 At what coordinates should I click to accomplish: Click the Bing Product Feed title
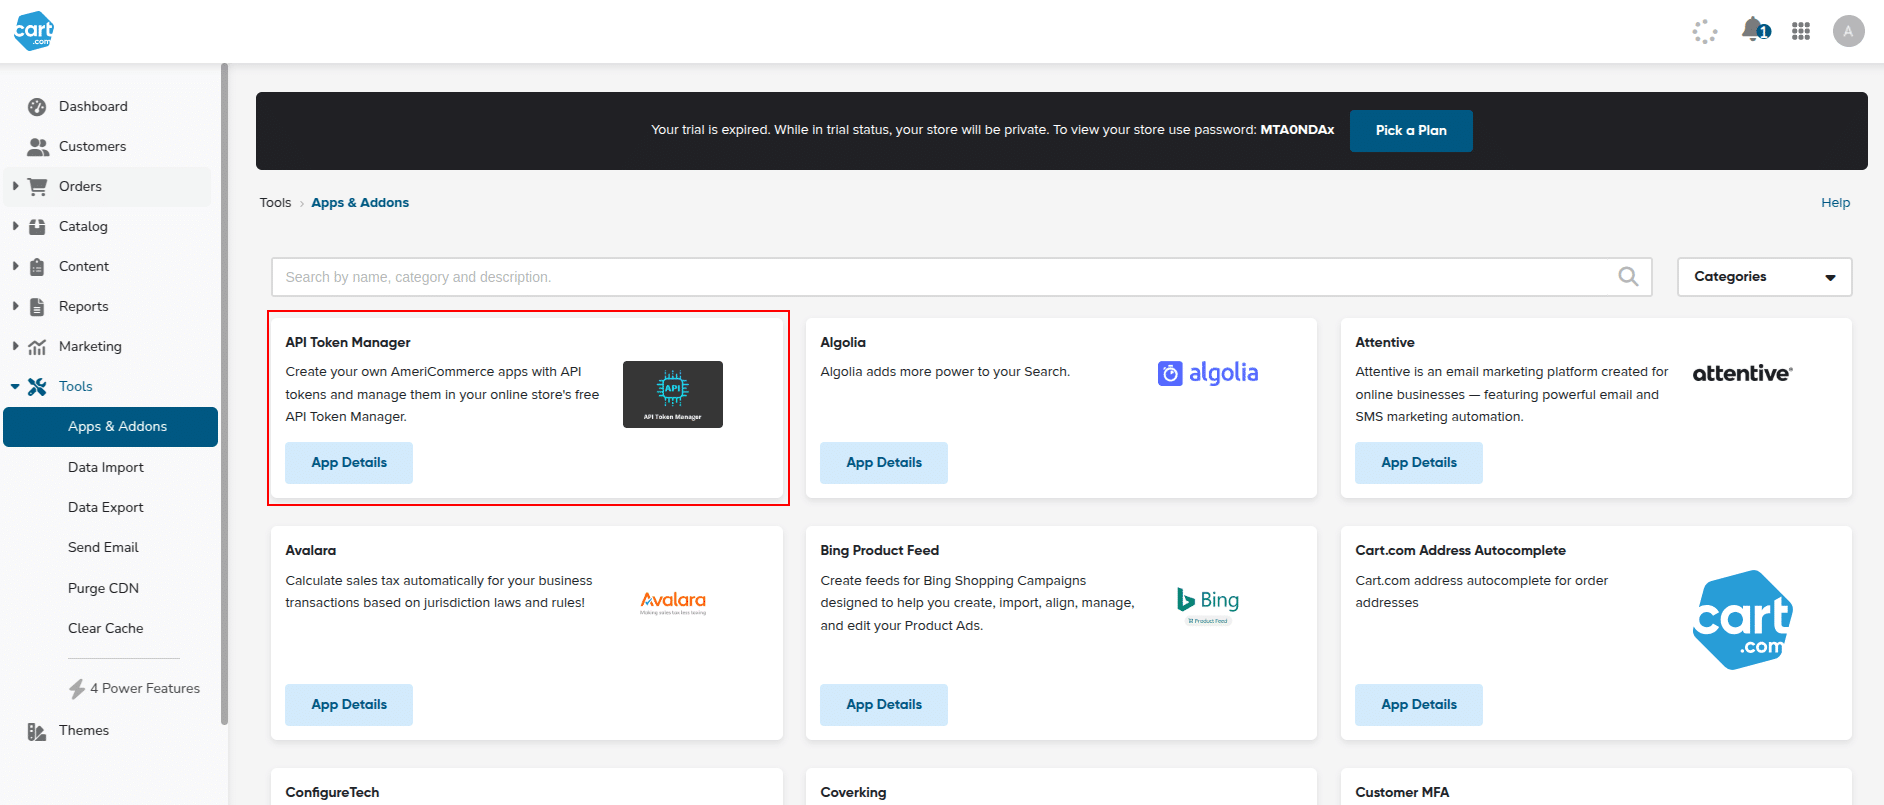(879, 550)
